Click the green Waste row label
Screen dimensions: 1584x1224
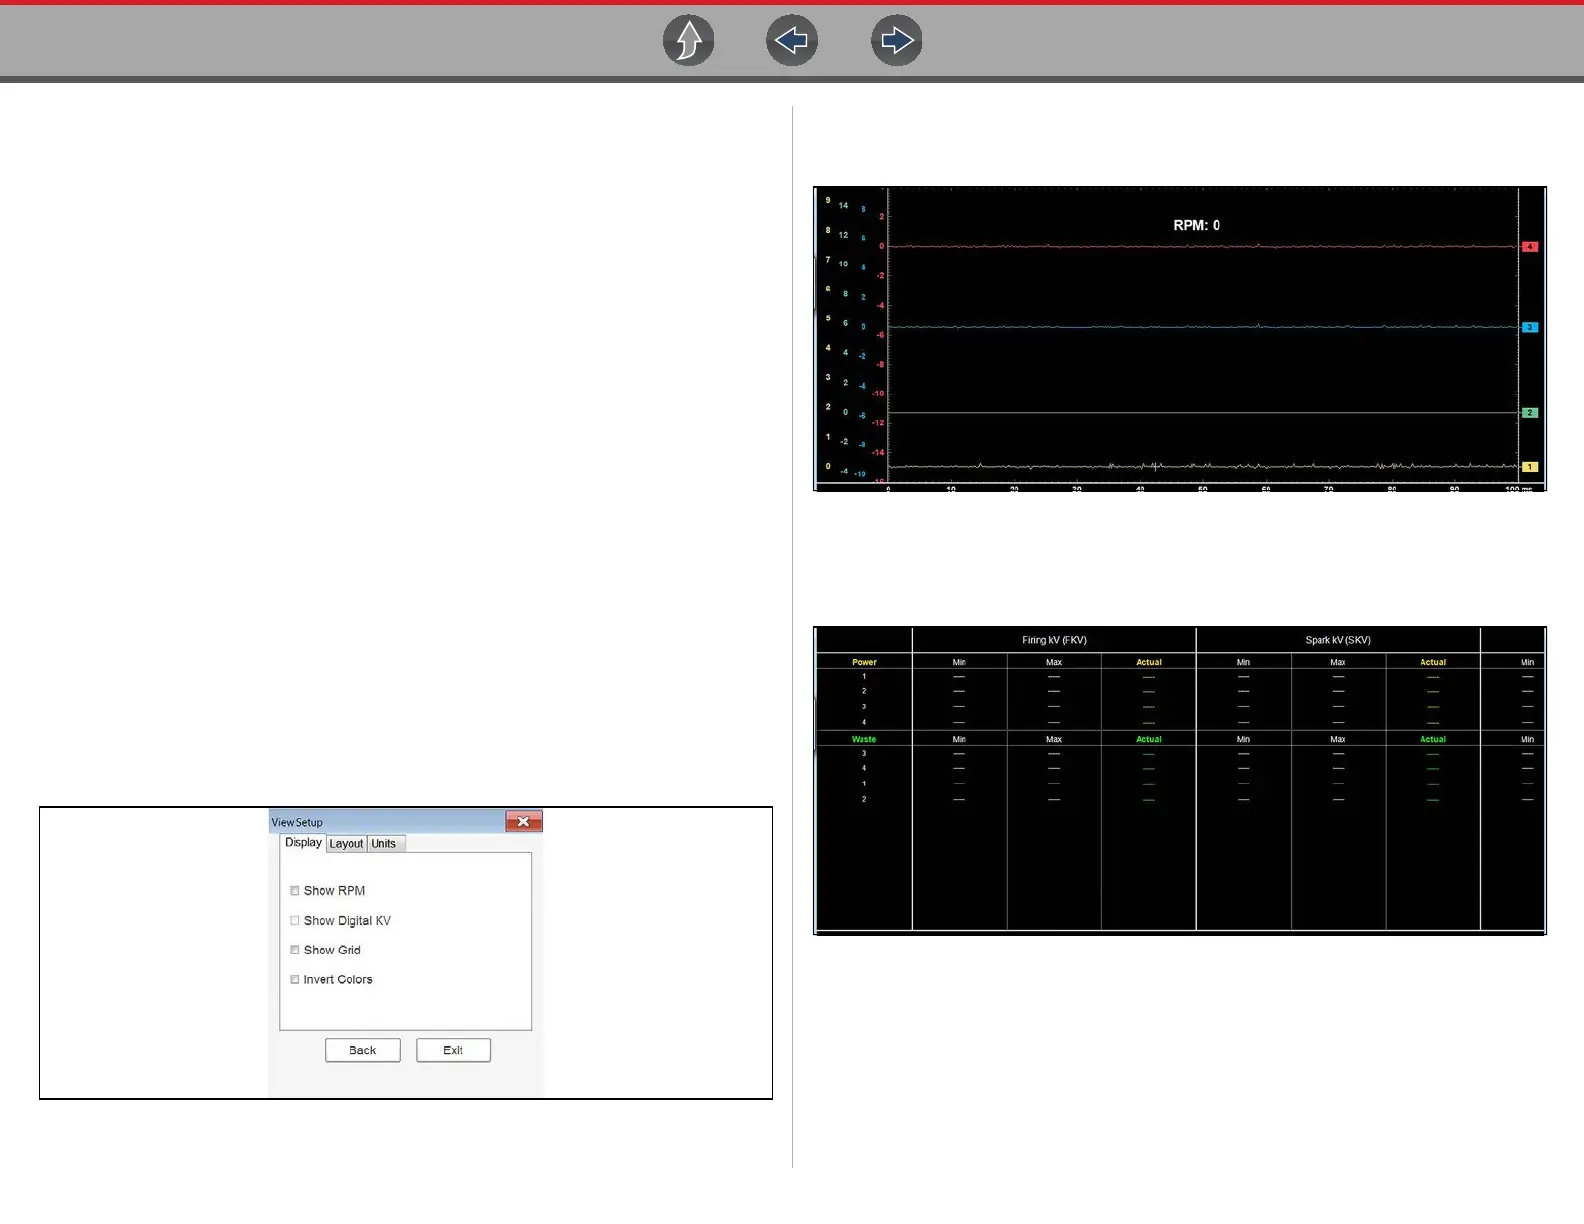point(864,739)
